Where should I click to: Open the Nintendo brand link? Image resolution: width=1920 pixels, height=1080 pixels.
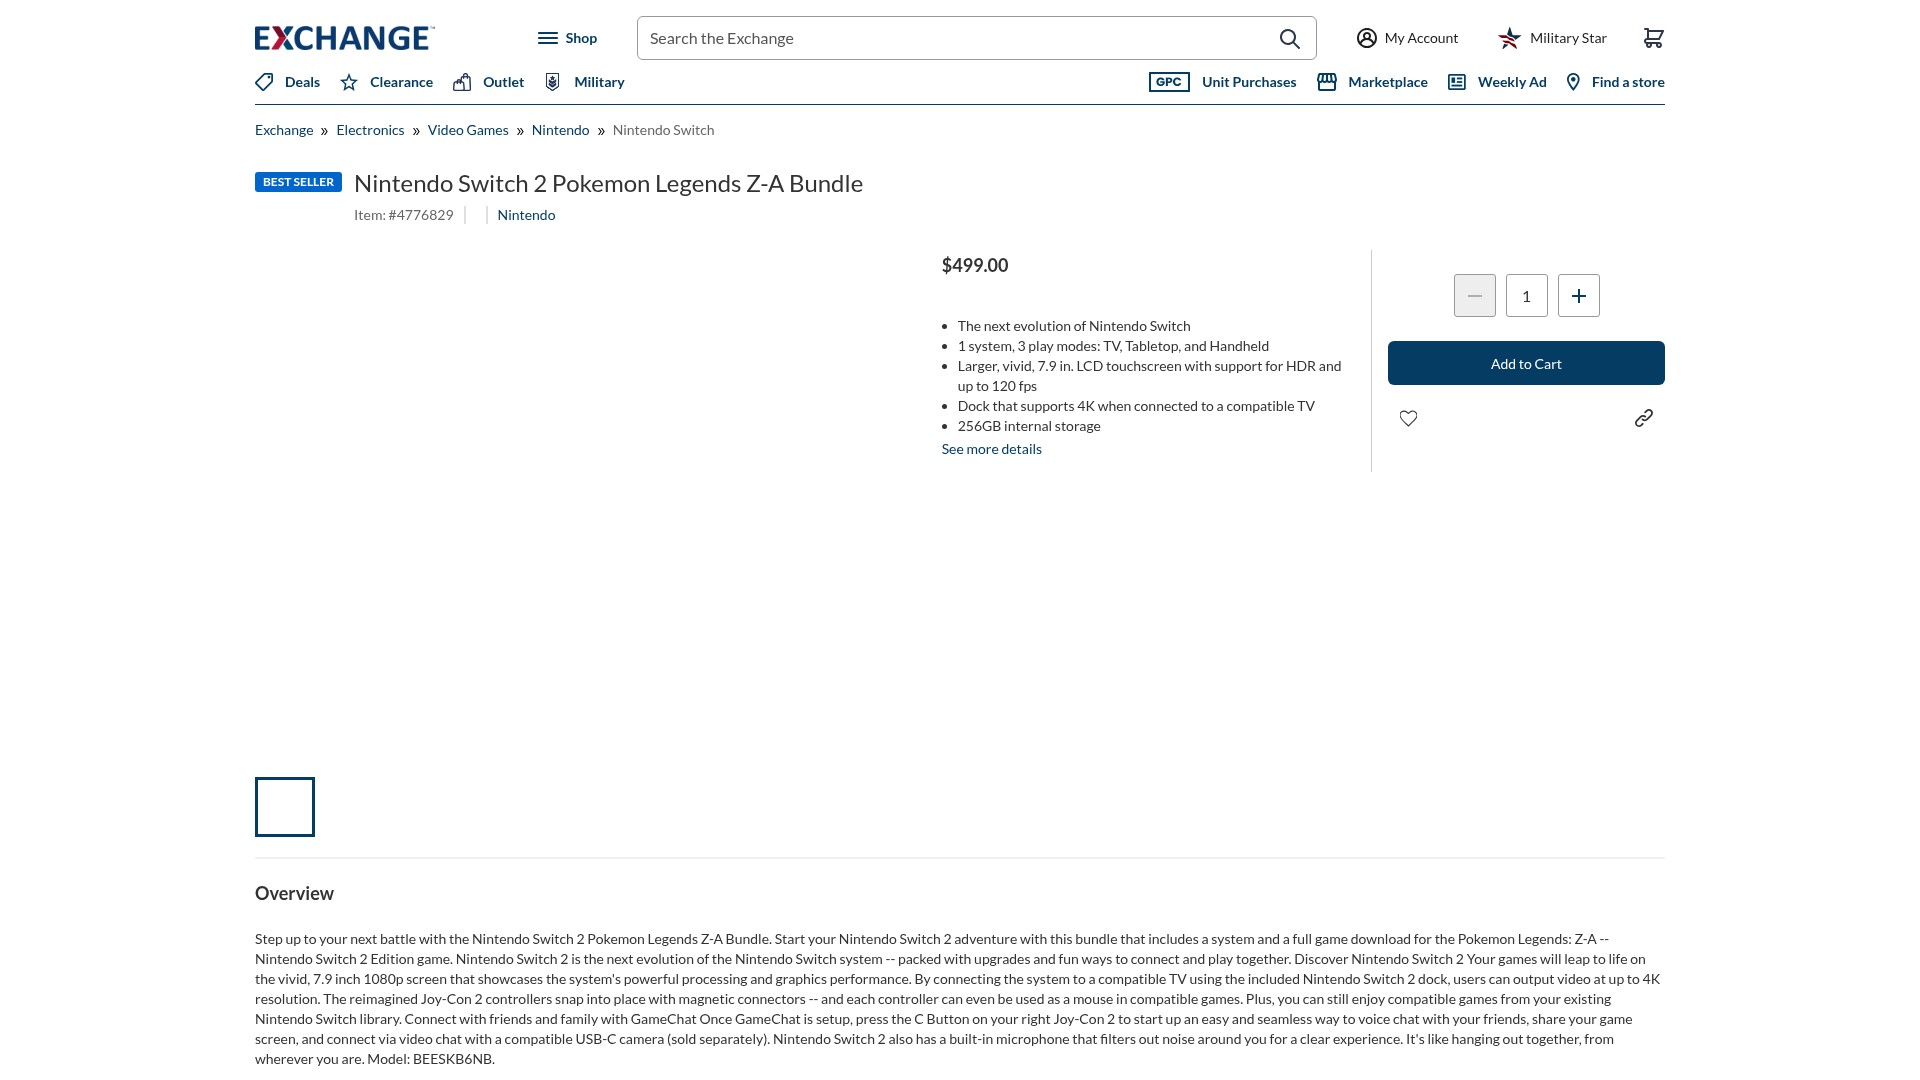526,215
